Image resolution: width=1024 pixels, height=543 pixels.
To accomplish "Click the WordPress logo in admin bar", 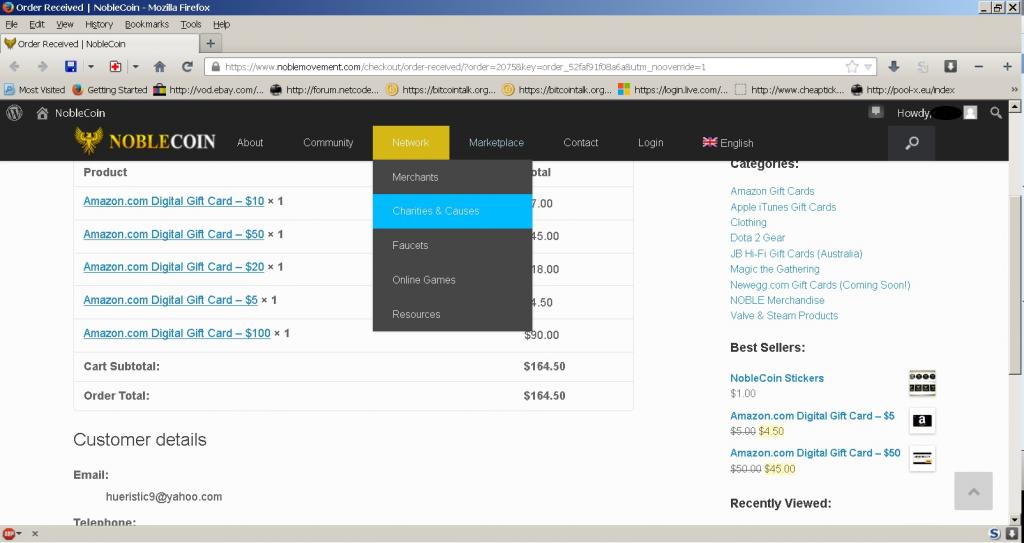I will (x=14, y=113).
